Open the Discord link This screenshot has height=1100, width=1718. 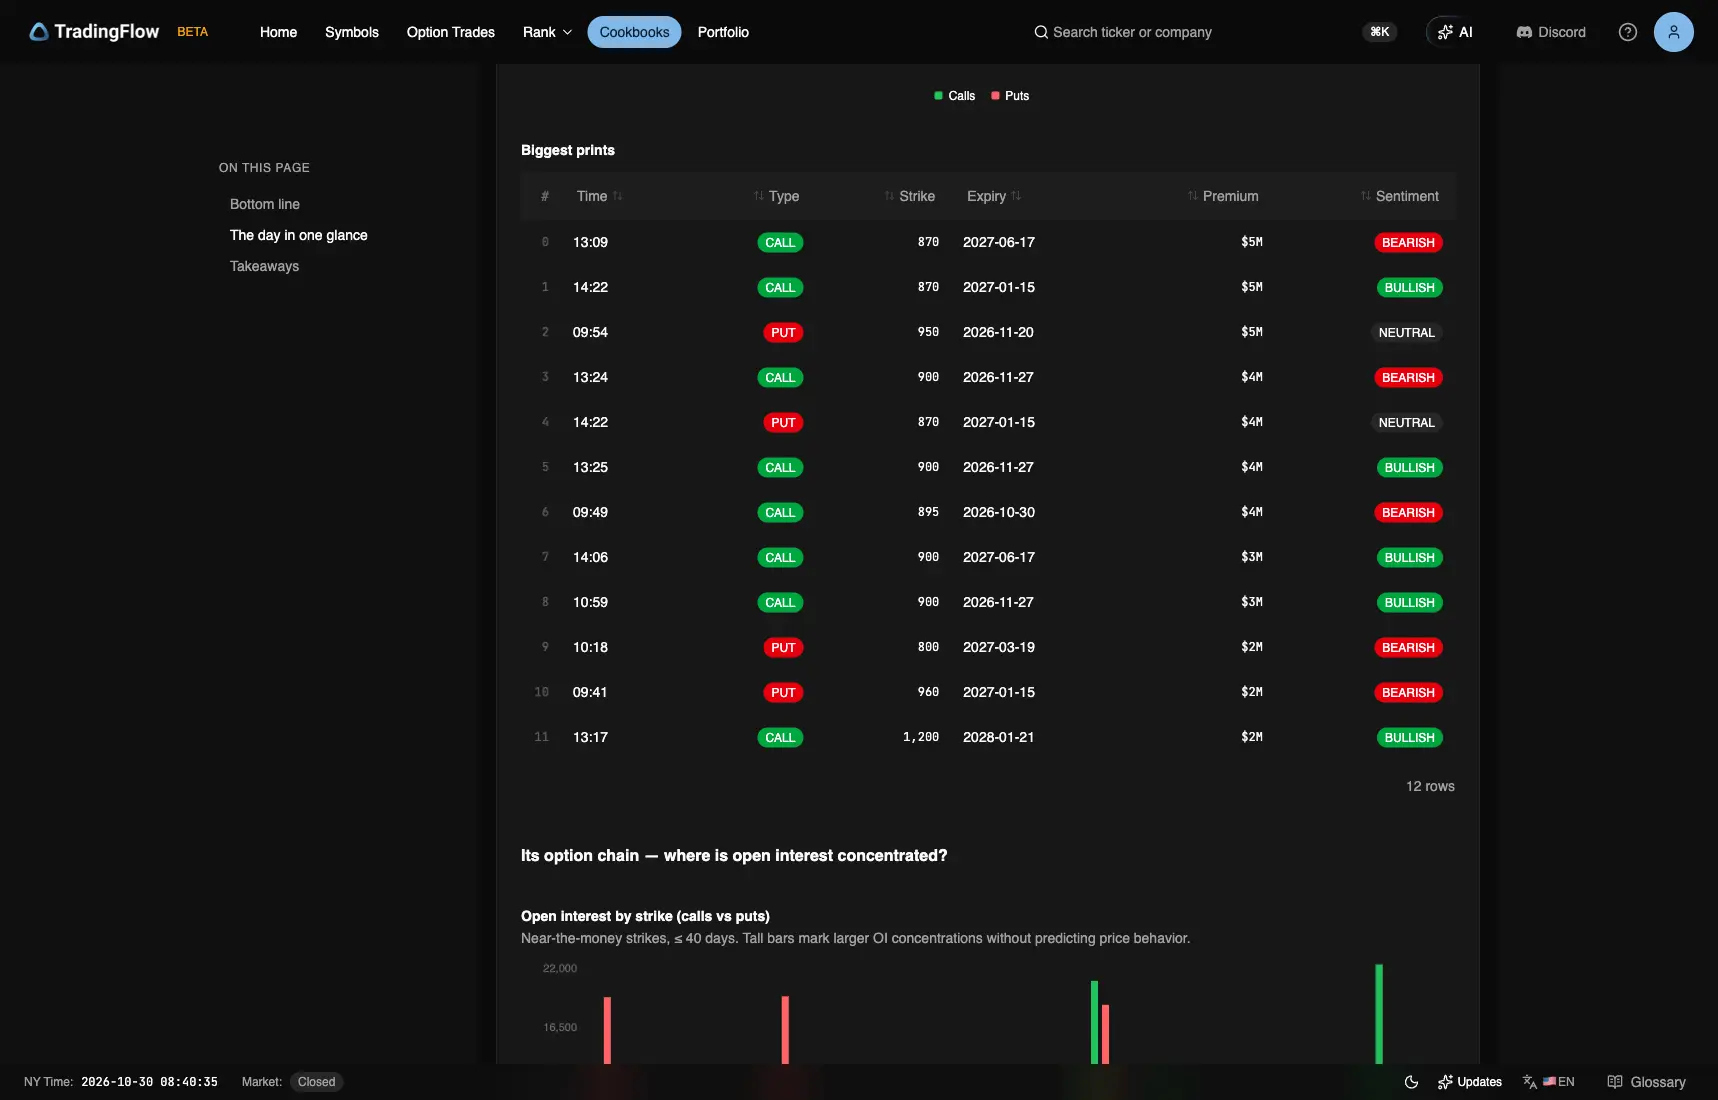click(x=1551, y=32)
